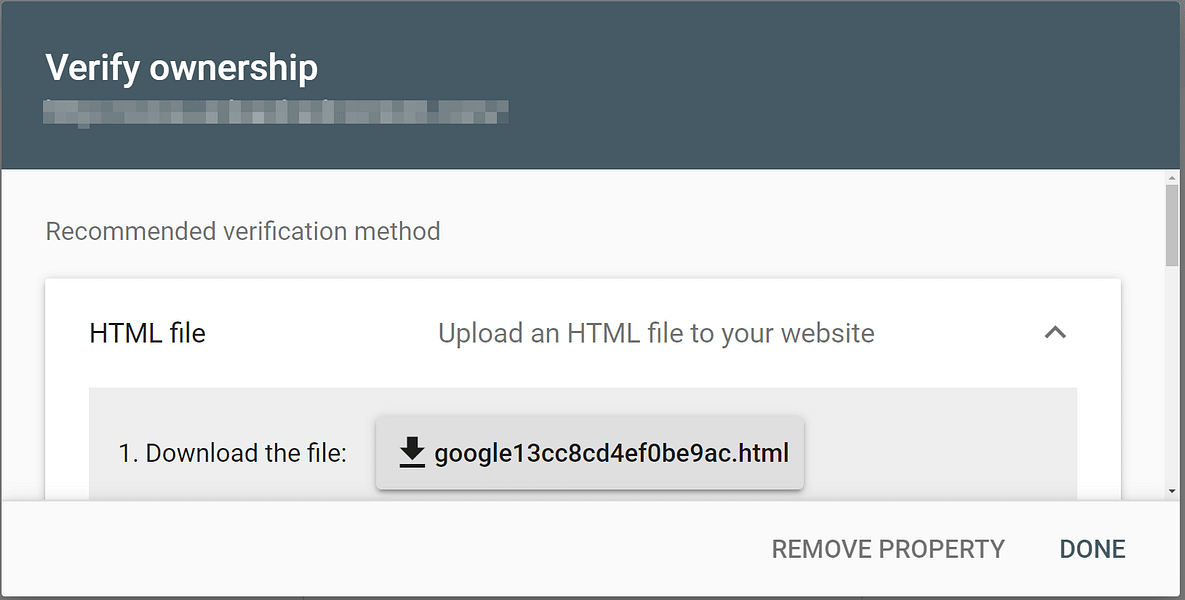Click the 'Recommended verification method' heading

242,231
